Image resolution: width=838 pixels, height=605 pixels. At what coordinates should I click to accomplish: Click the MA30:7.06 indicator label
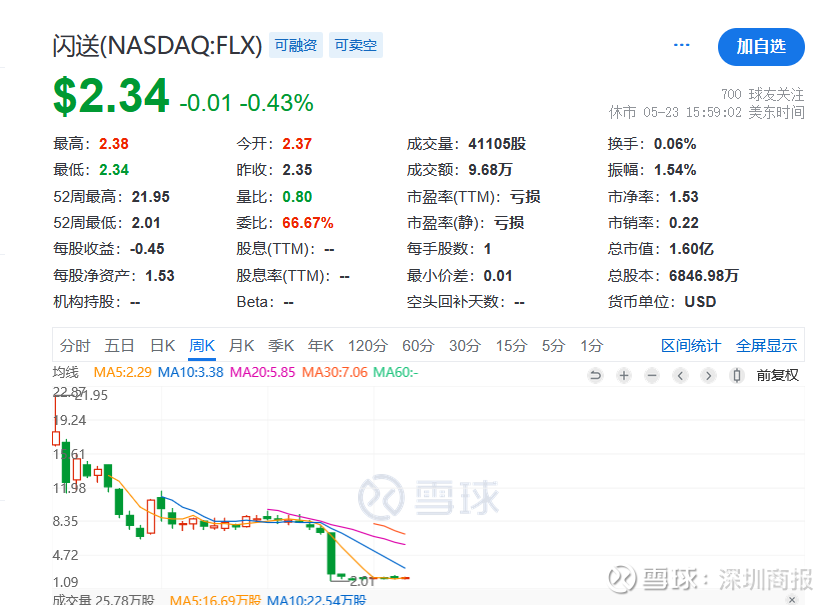pos(335,372)
